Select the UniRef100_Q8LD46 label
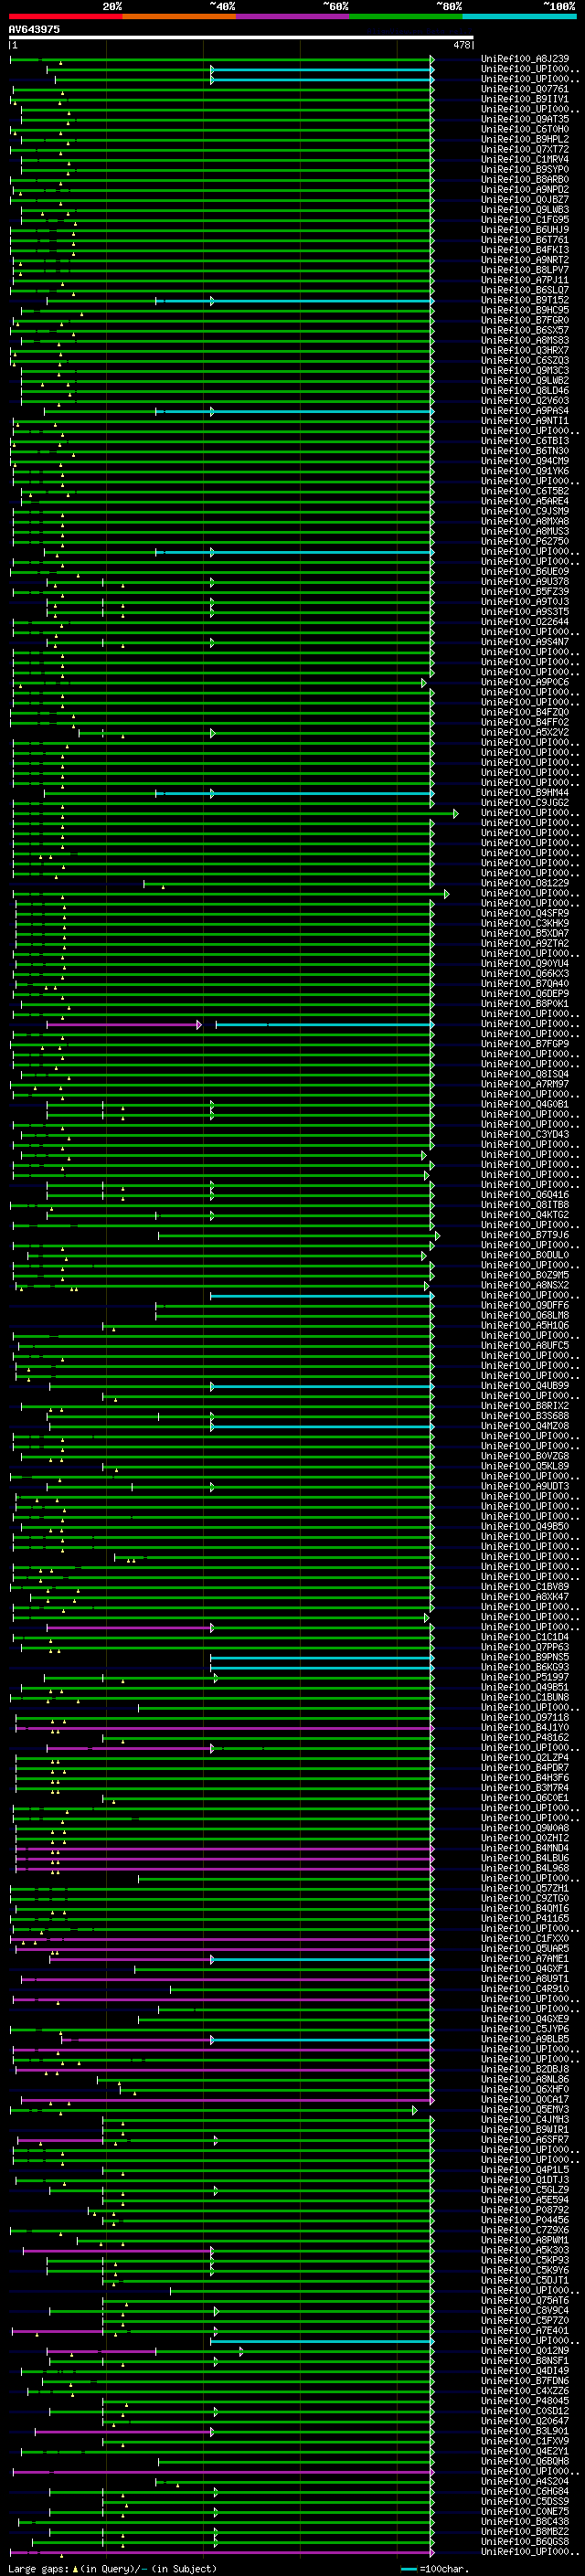The height and width of the screenshot is (2576, 585). tap(525, 390)
